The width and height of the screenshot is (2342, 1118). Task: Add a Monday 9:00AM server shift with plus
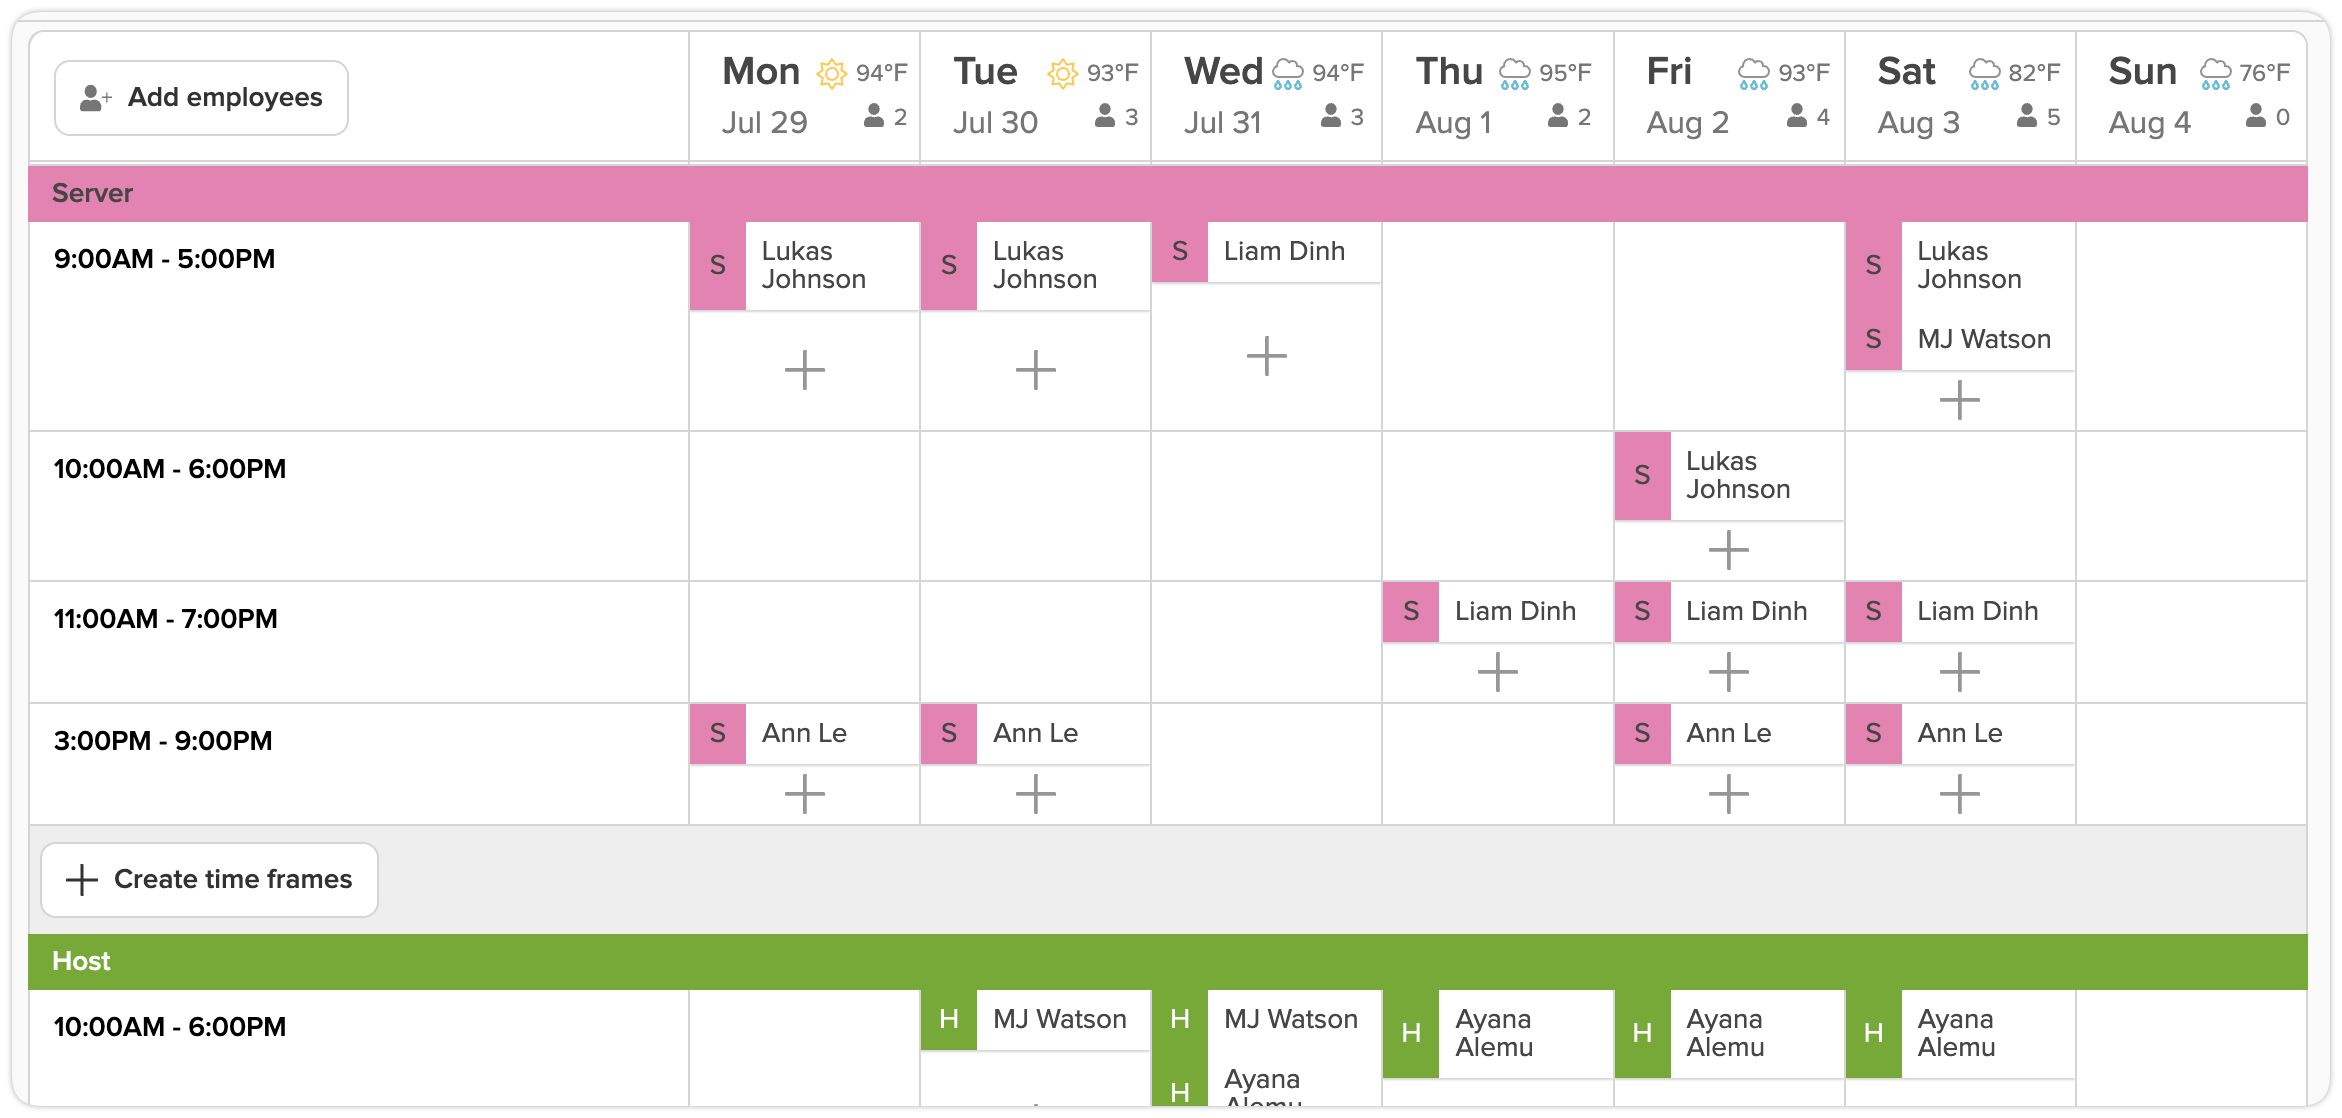point(804,370)
